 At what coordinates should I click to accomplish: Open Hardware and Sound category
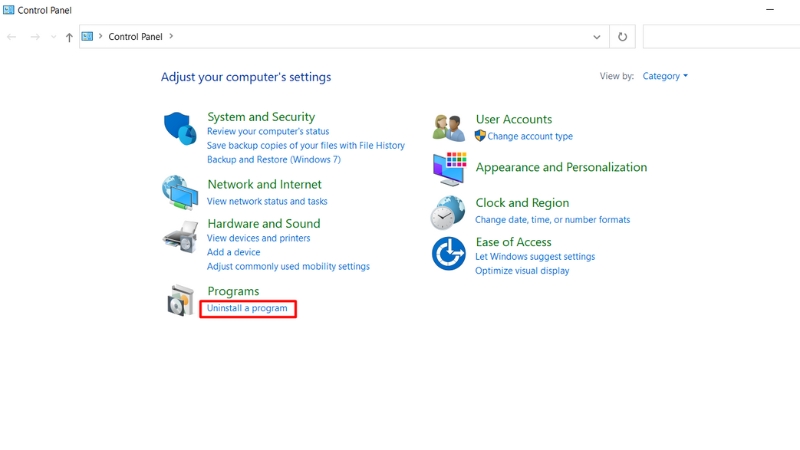(264, 223)
